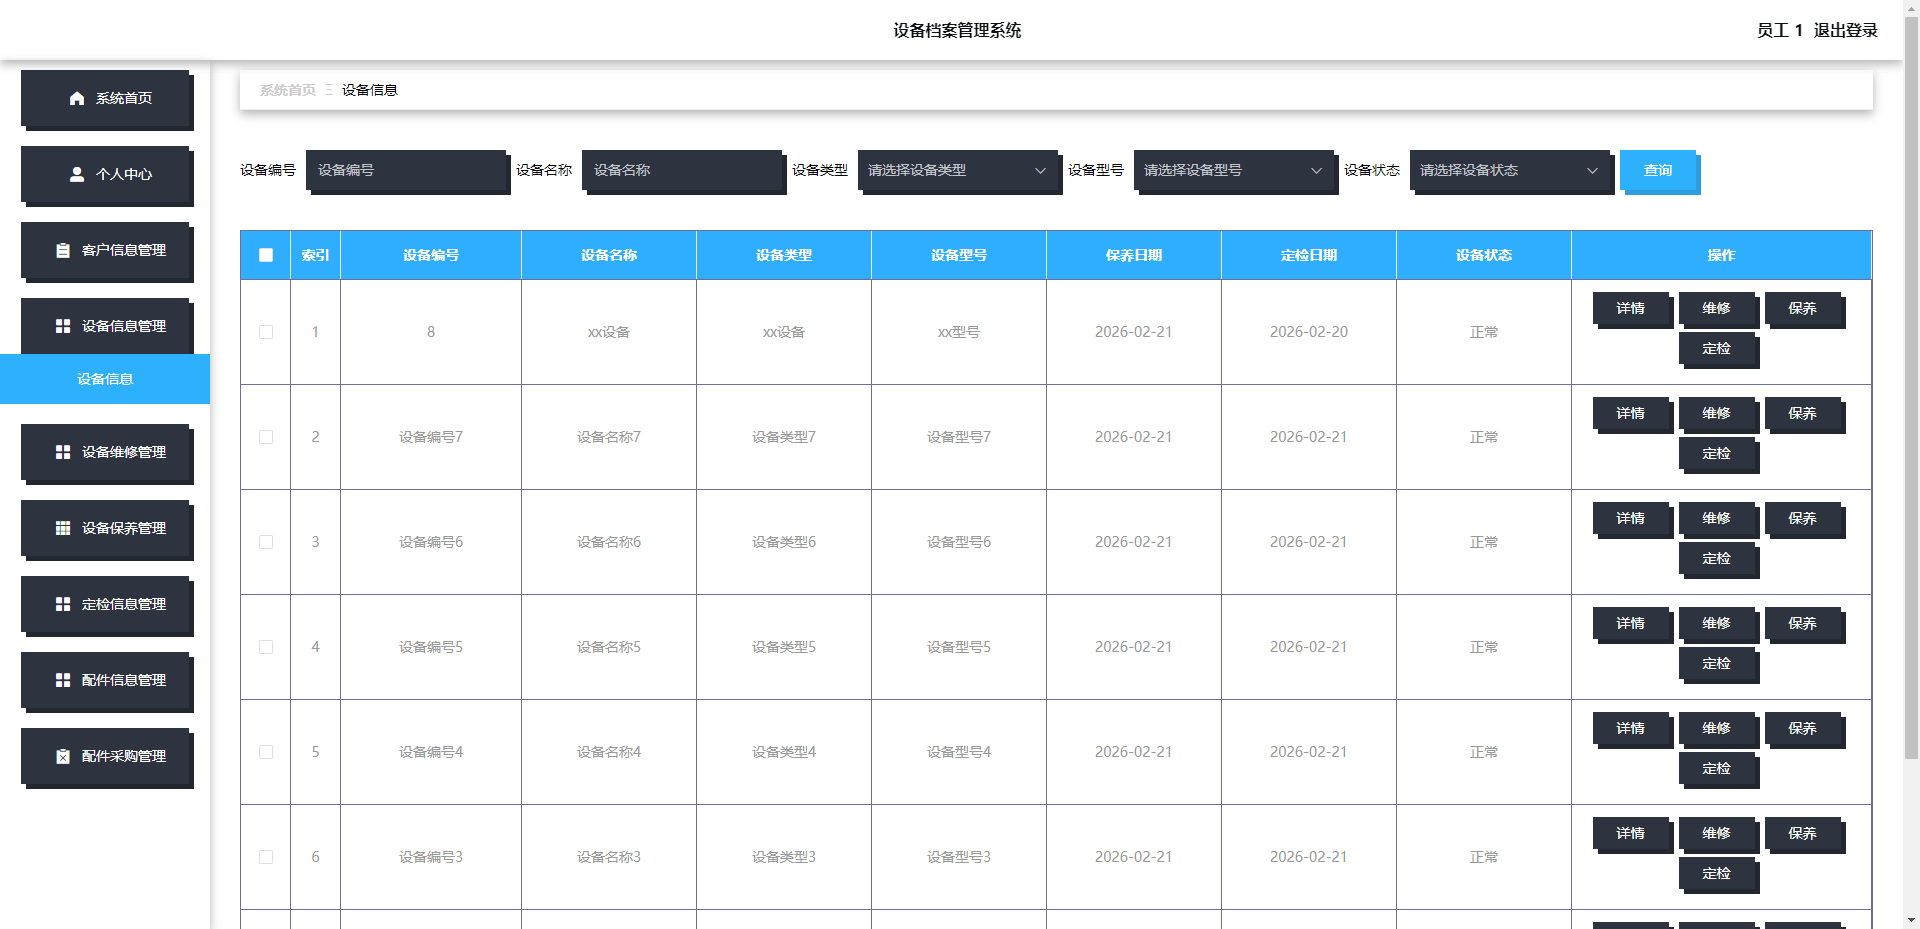This screenshot has width=1920, height=929.
Task: Toggle the select-all checkbox in table header
Action: click(266, 255)
